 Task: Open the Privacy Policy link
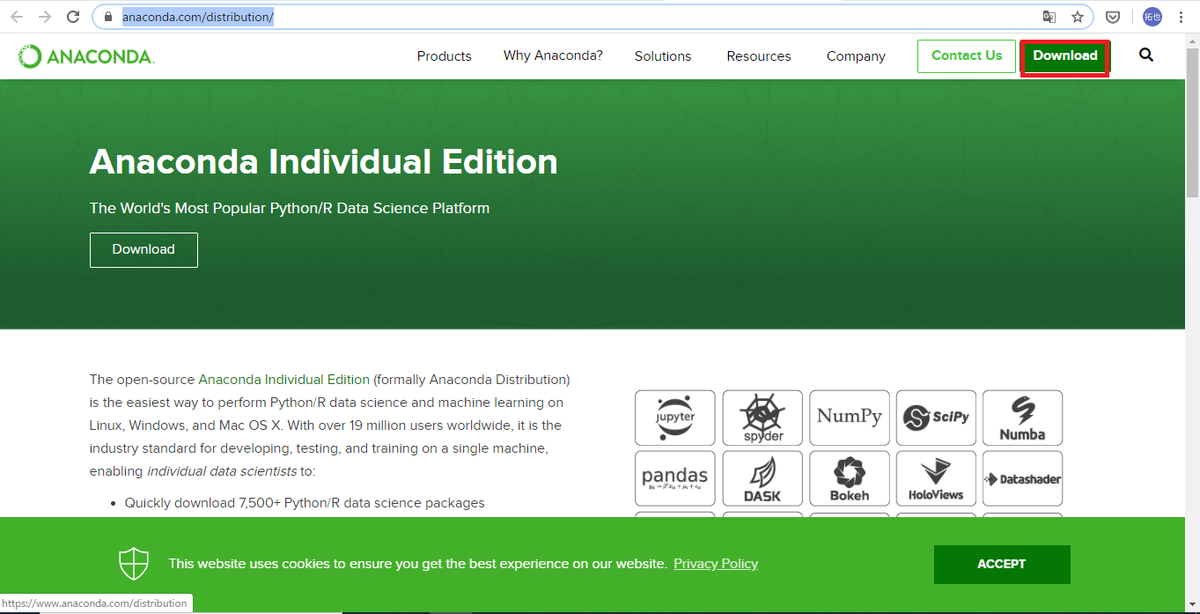[716, 564]
